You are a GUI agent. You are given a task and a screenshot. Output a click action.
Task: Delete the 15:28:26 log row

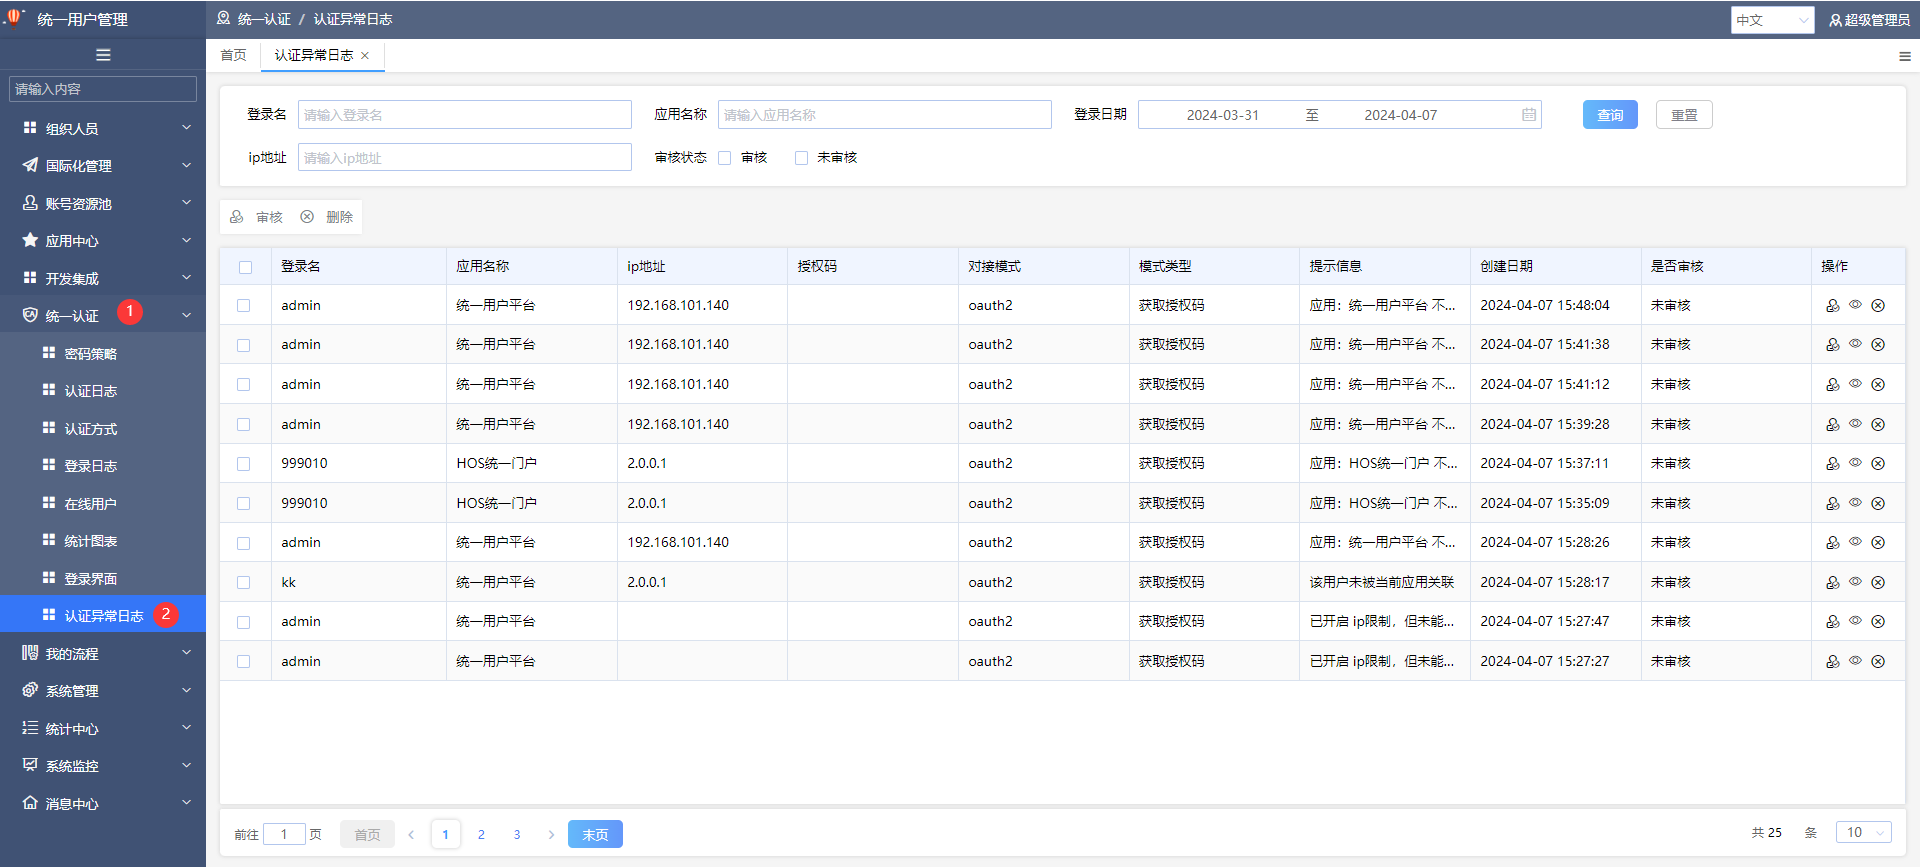[1878, 542]
